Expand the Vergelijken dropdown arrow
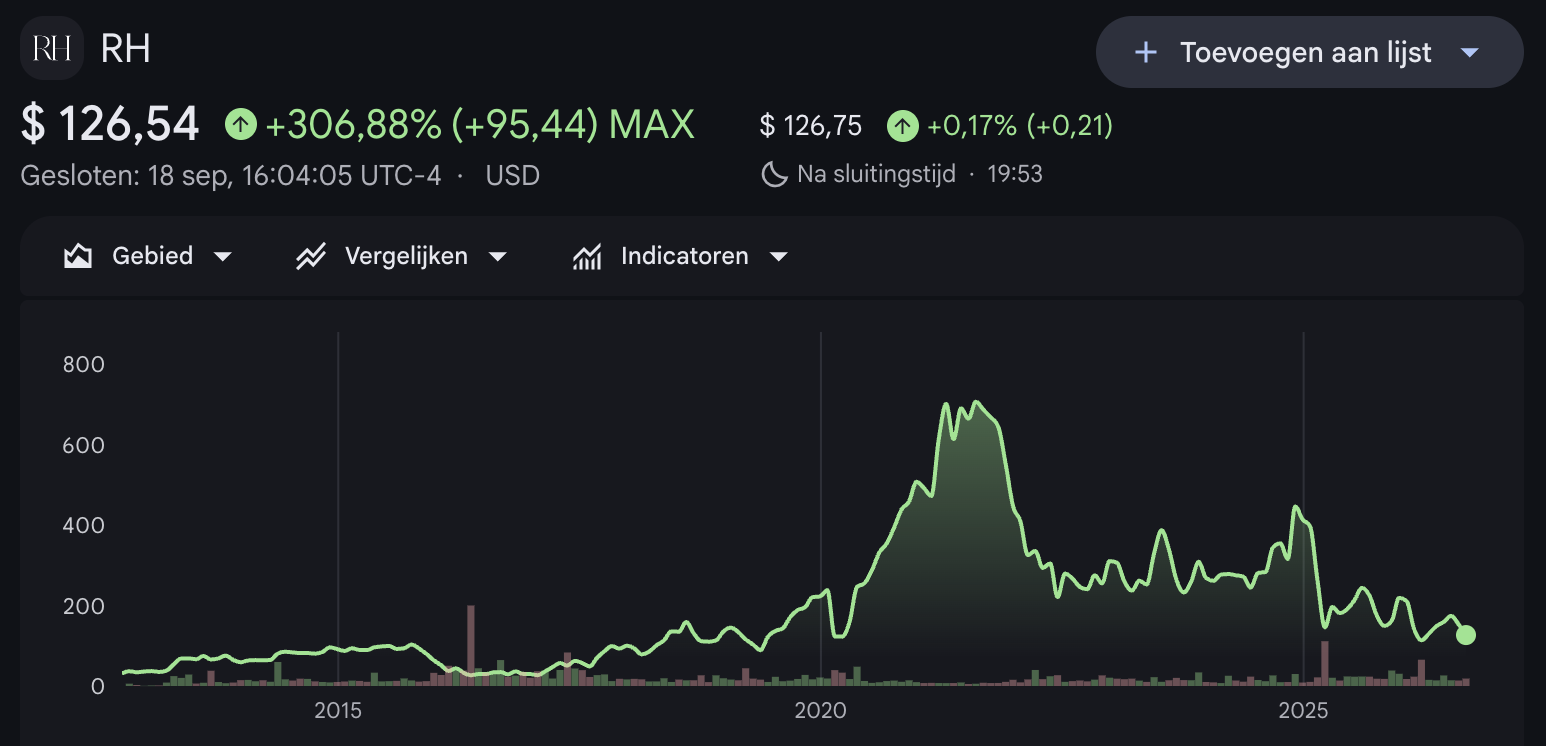Screen dimensions: 1546x746 (497, 257)
